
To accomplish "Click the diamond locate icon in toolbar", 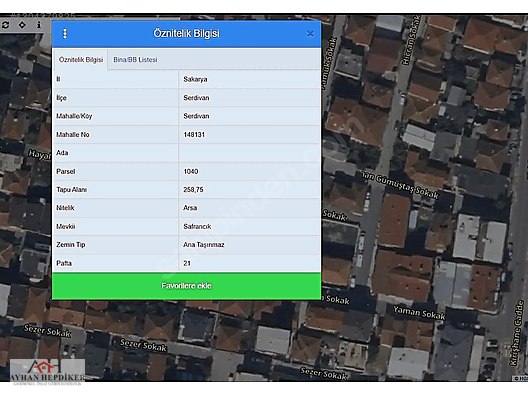I will [x=22, y=25].
